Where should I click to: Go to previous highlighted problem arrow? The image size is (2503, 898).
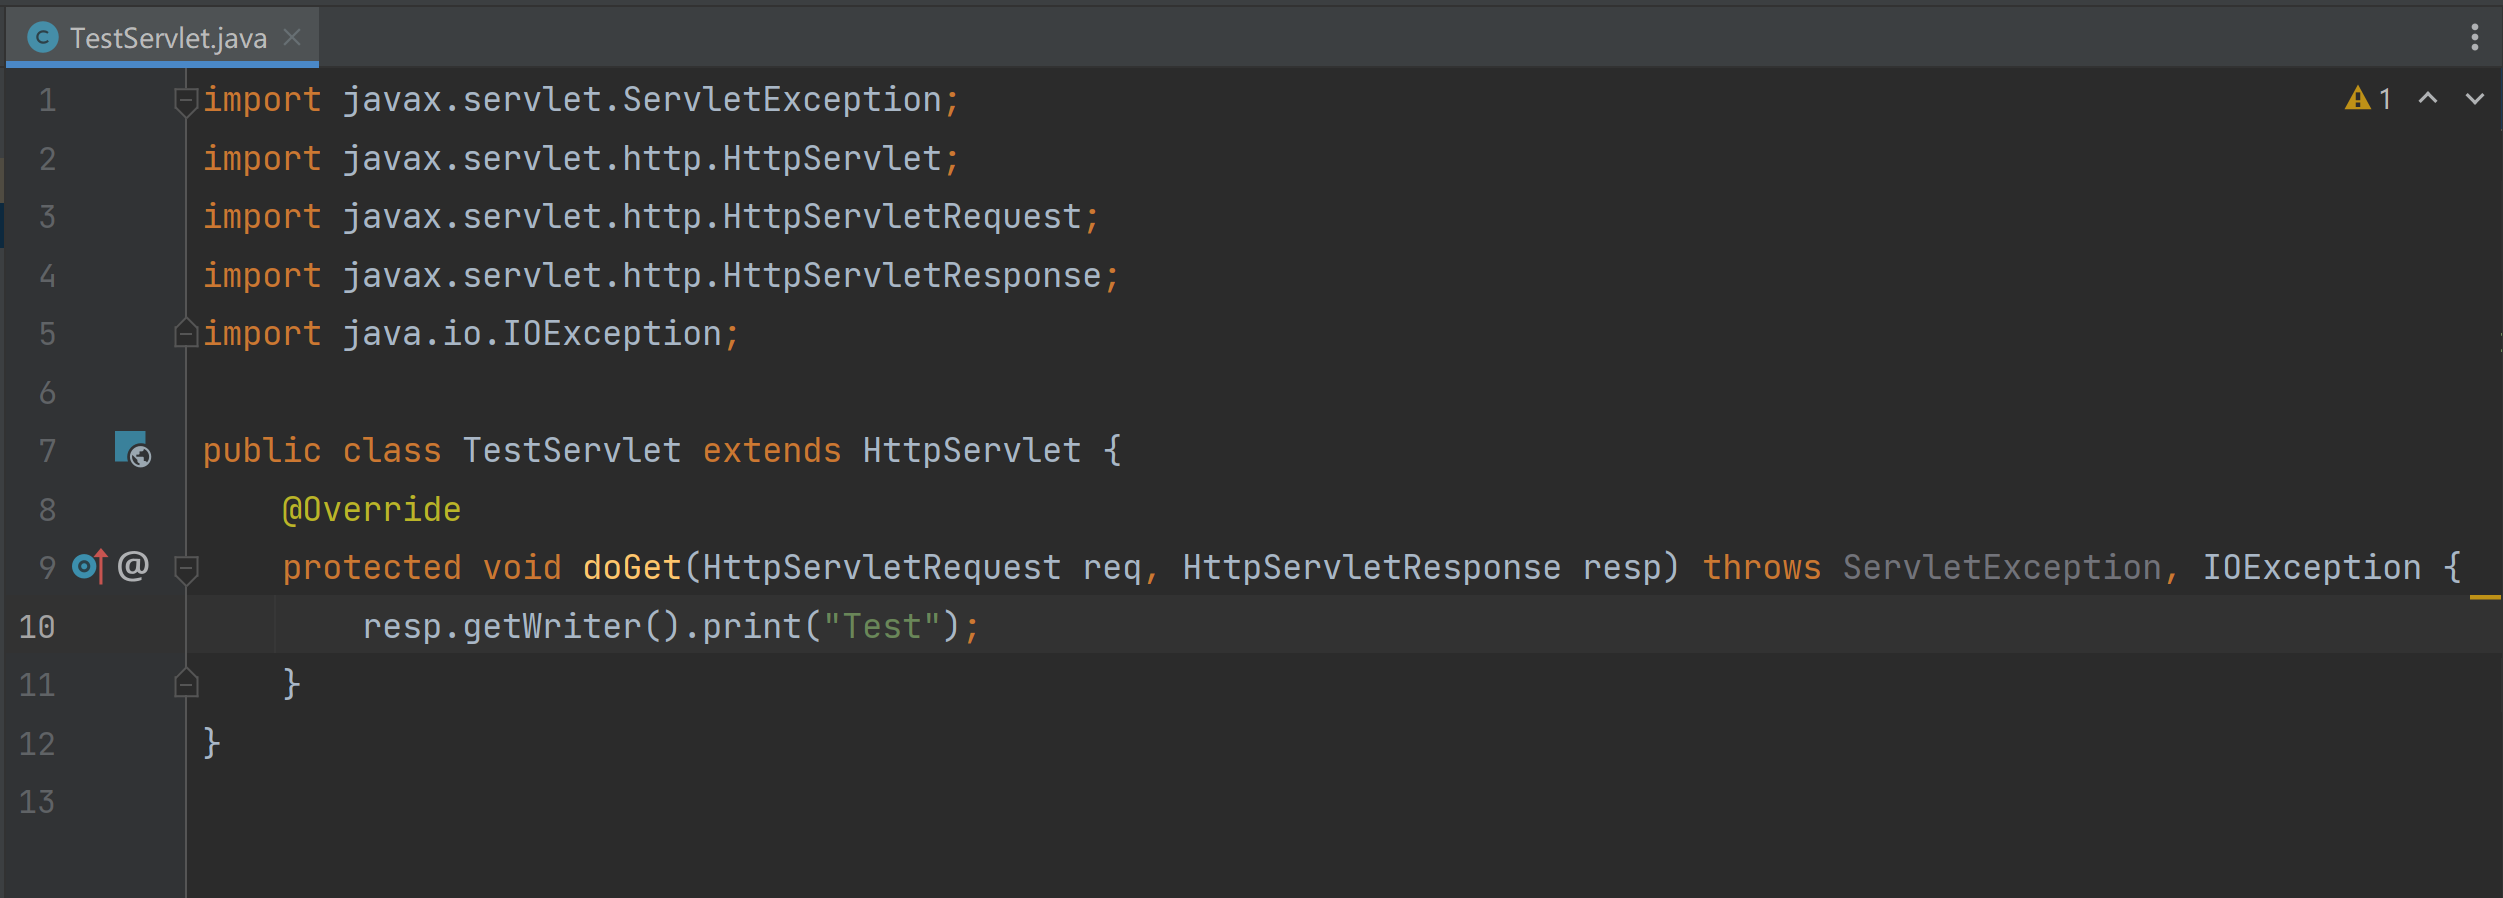tap(2427, 99)
